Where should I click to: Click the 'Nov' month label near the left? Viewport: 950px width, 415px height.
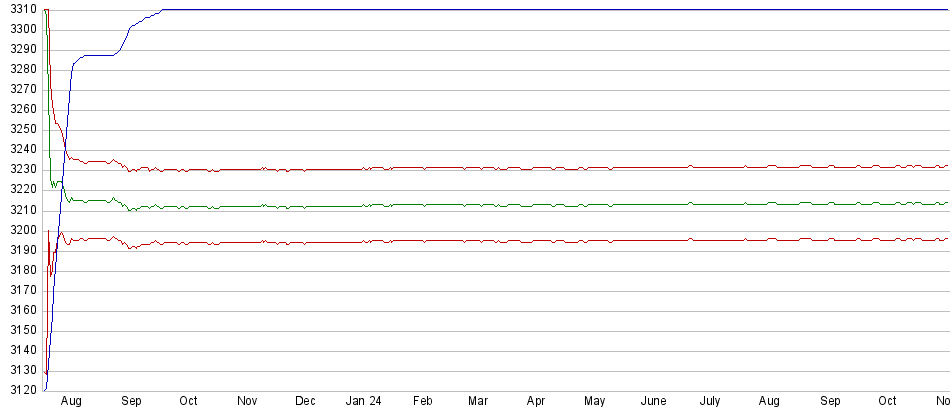tap(246, 401)
